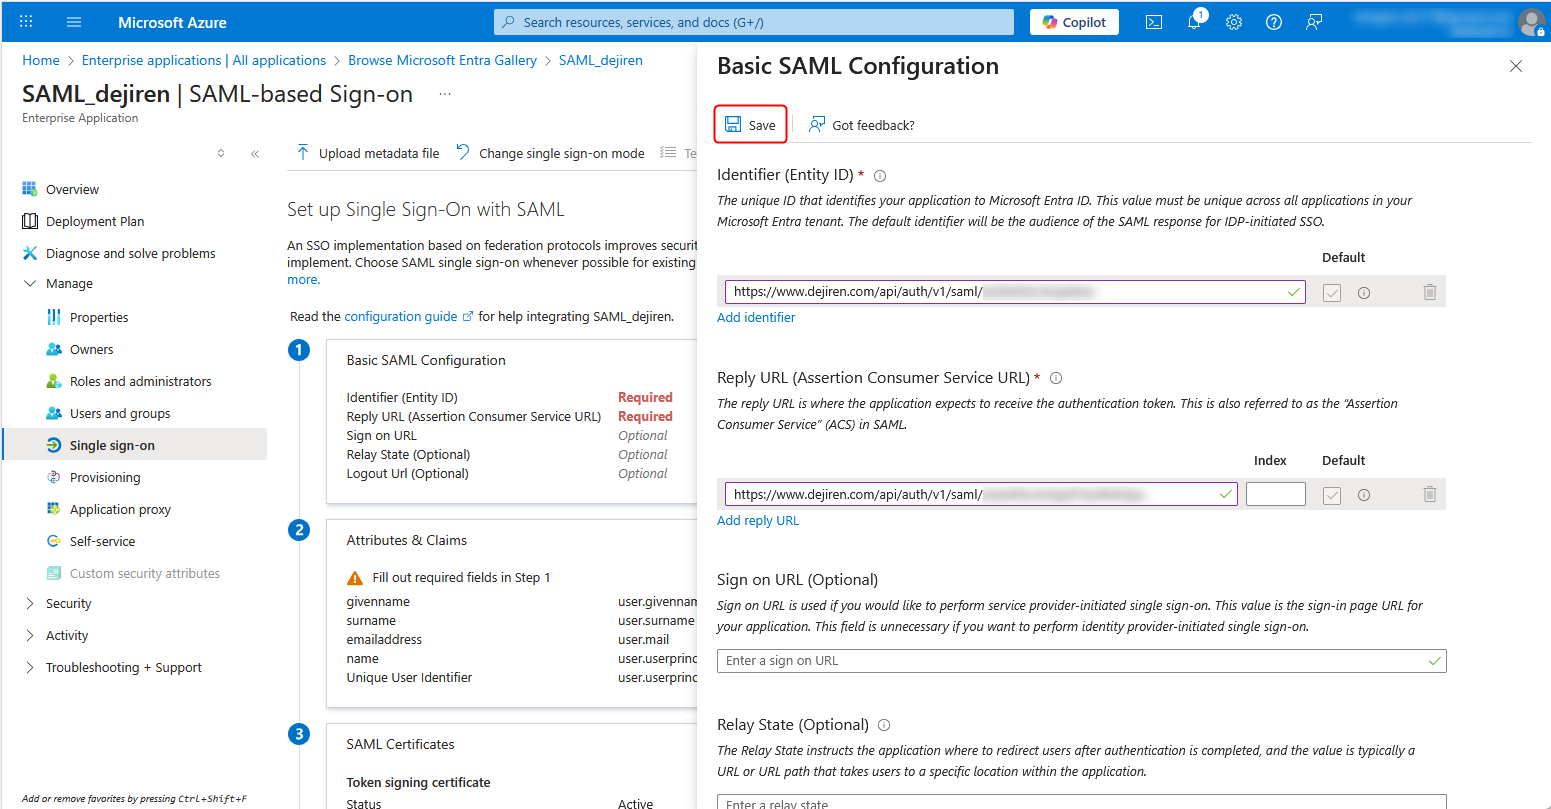
Task: Click the Identifier URL input field
Action: point(1015,292)
